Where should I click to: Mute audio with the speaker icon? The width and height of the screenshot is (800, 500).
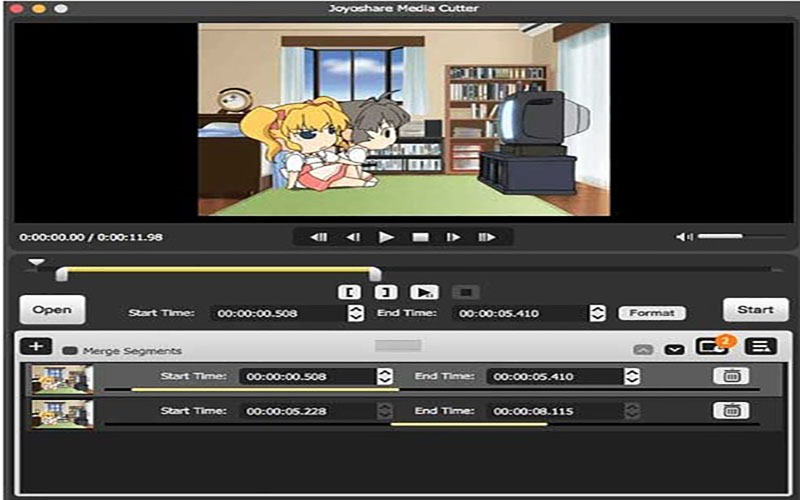[684, 237]
